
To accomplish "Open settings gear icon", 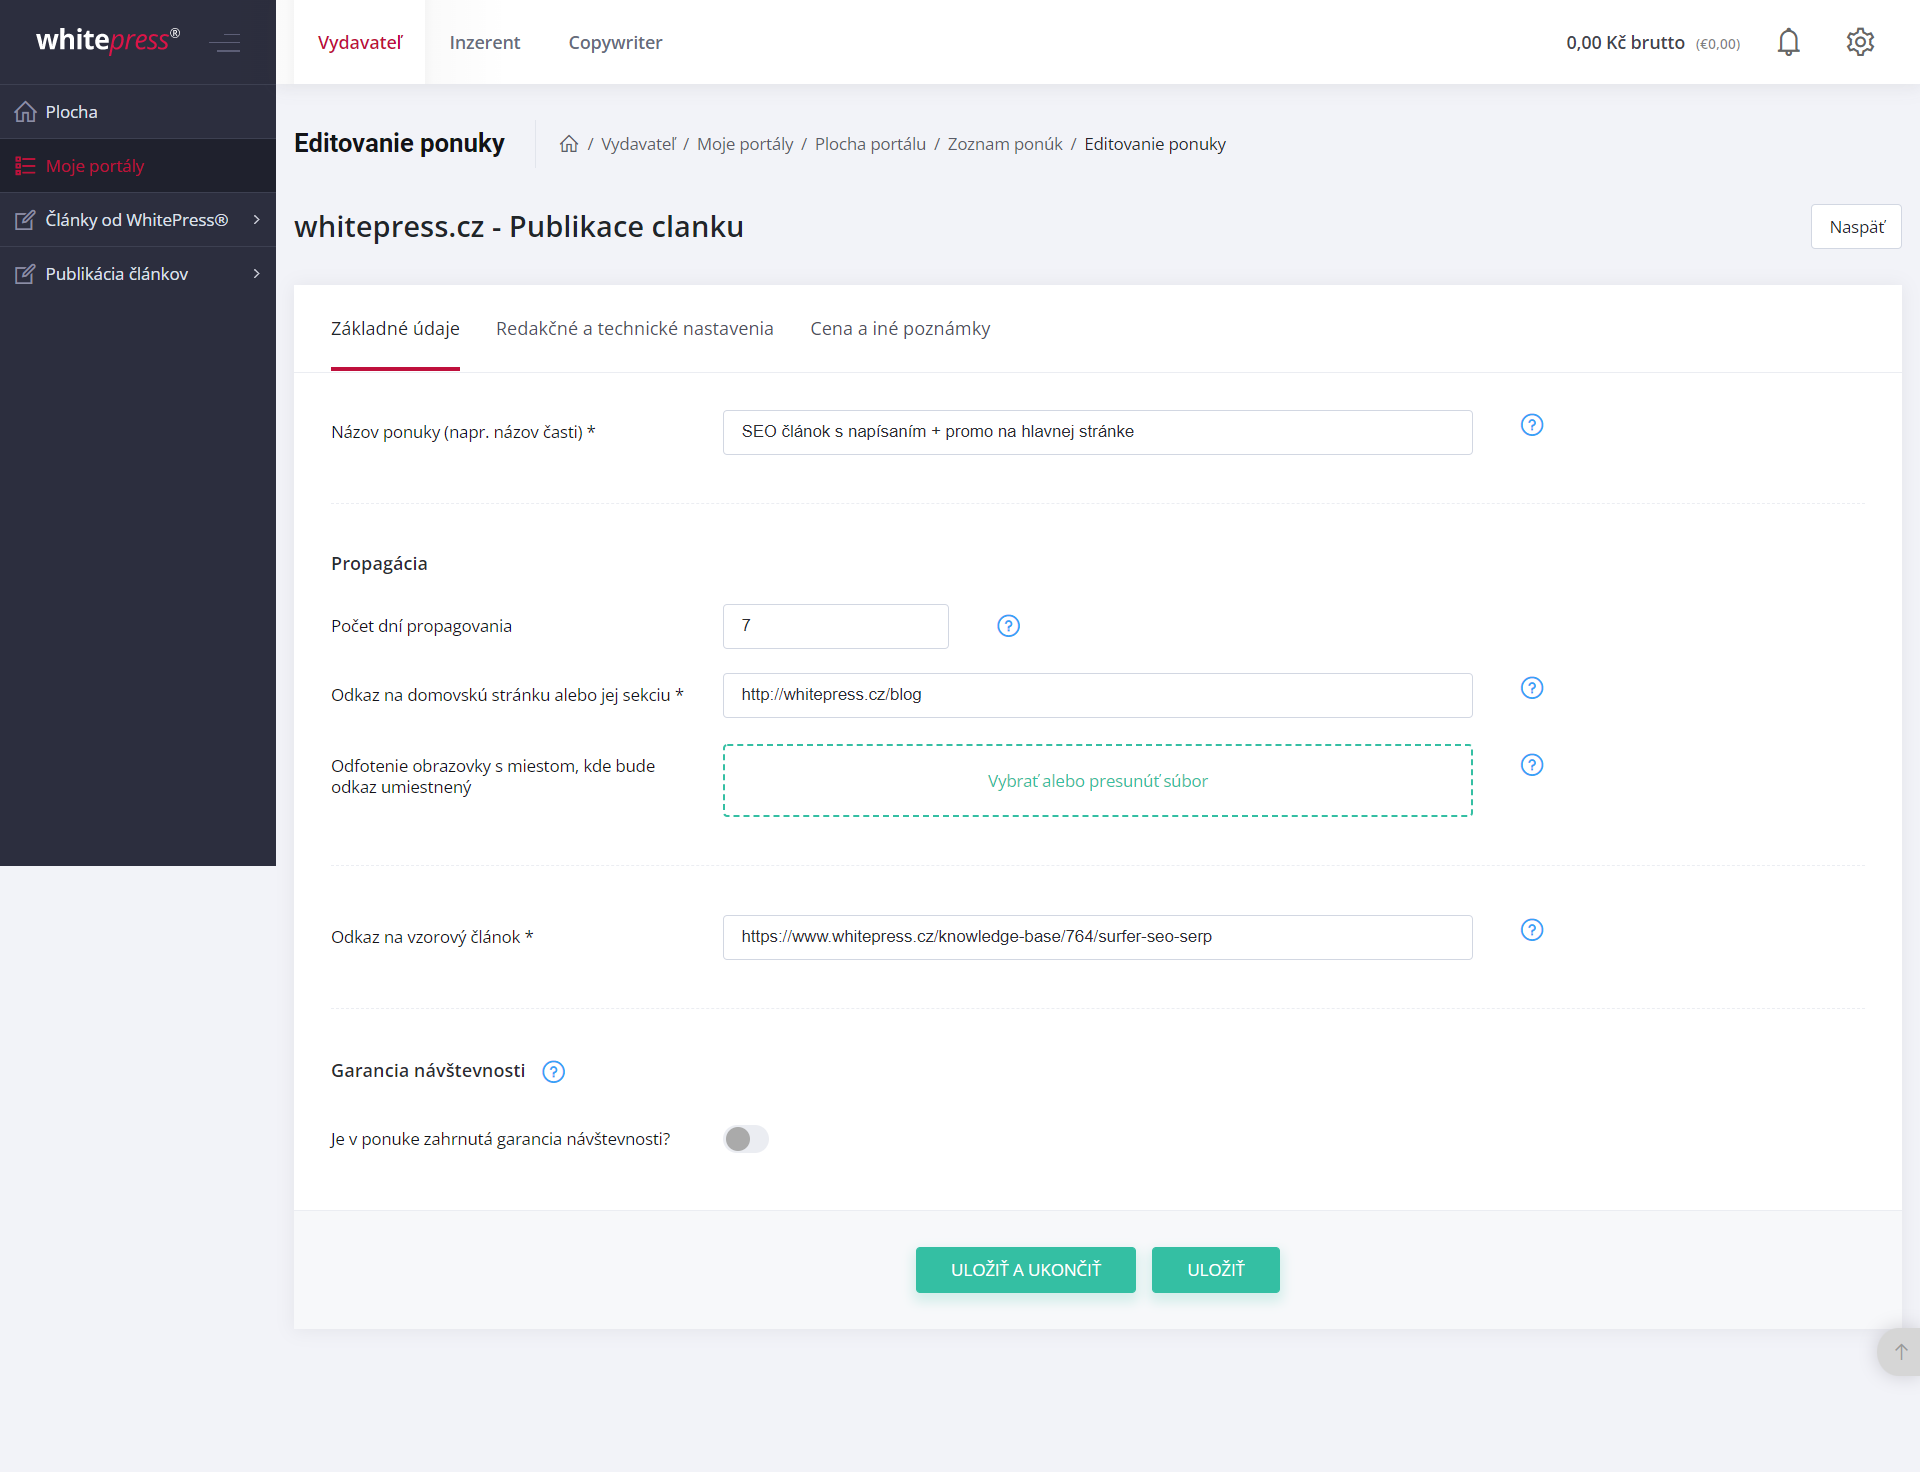I will pyautogui.click(x=1860, y=42).
